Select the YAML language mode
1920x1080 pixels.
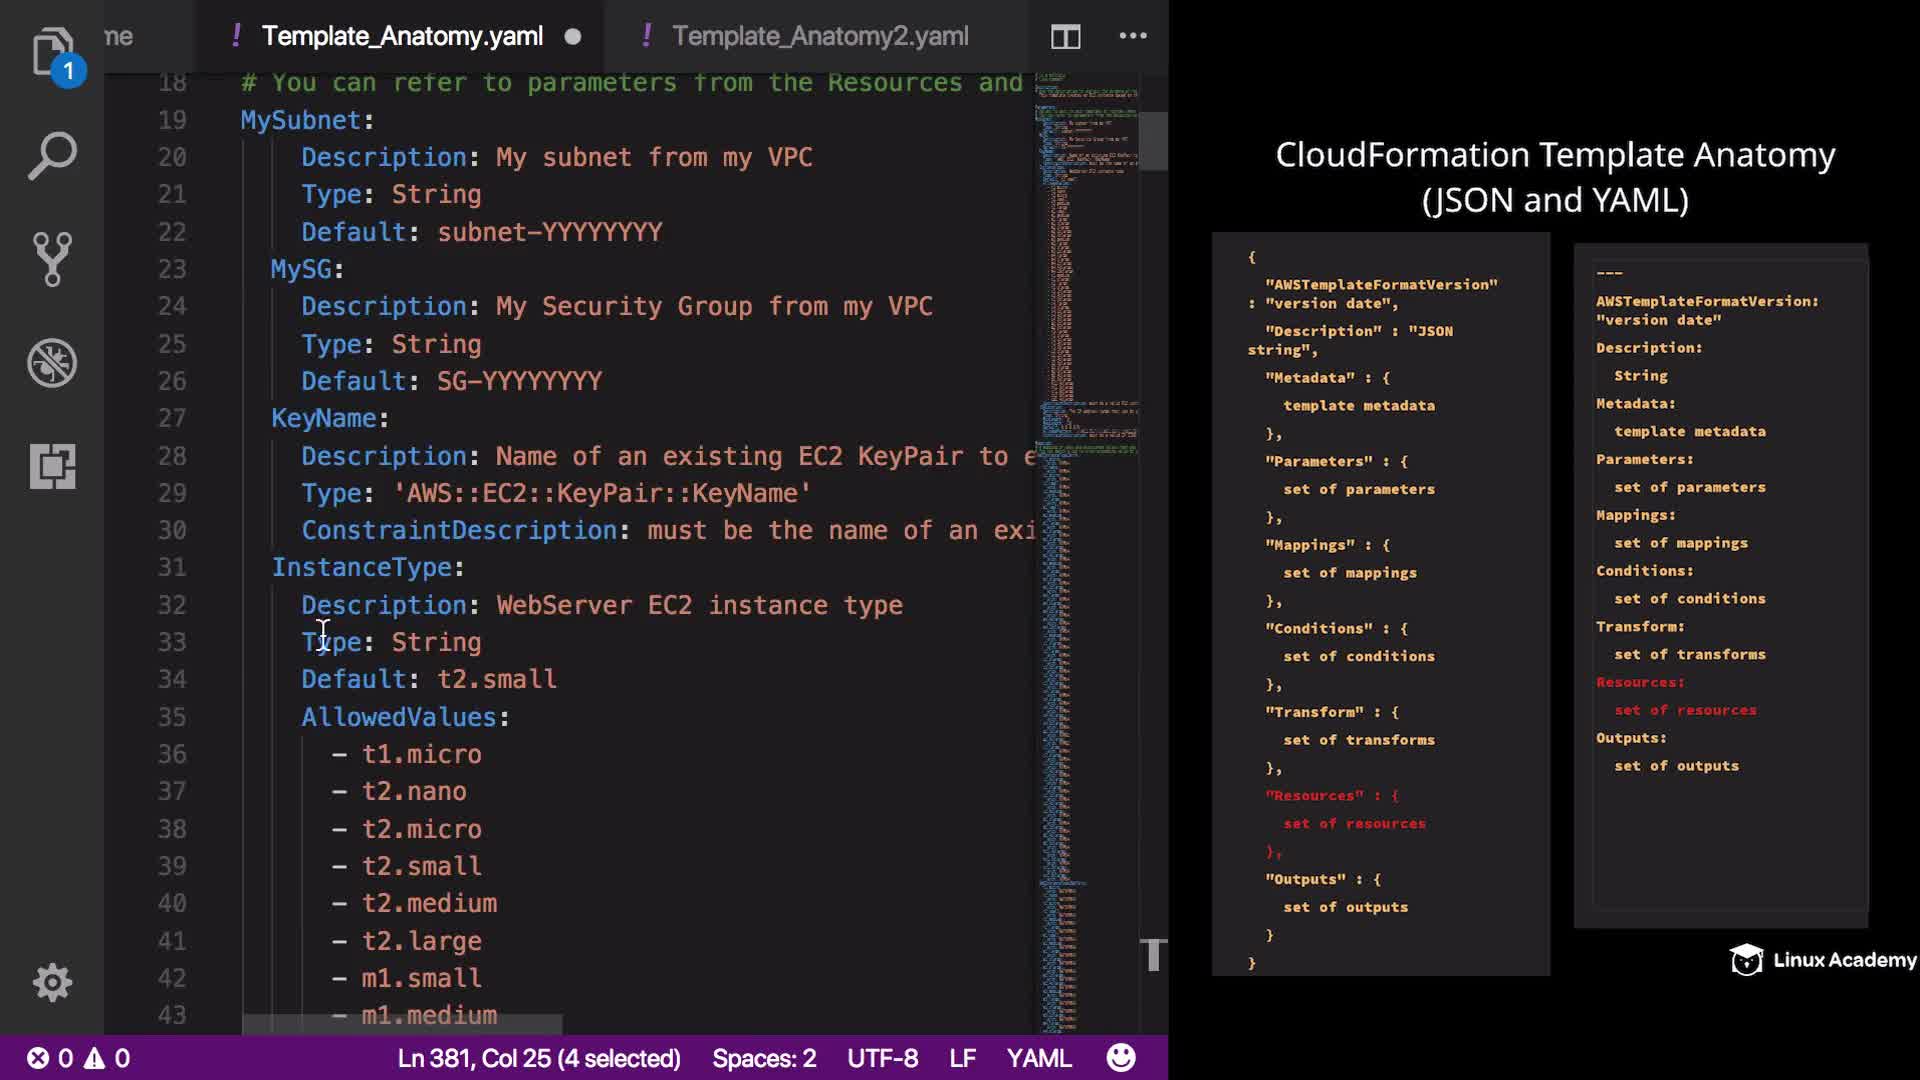click(x=1038, y=1058)
